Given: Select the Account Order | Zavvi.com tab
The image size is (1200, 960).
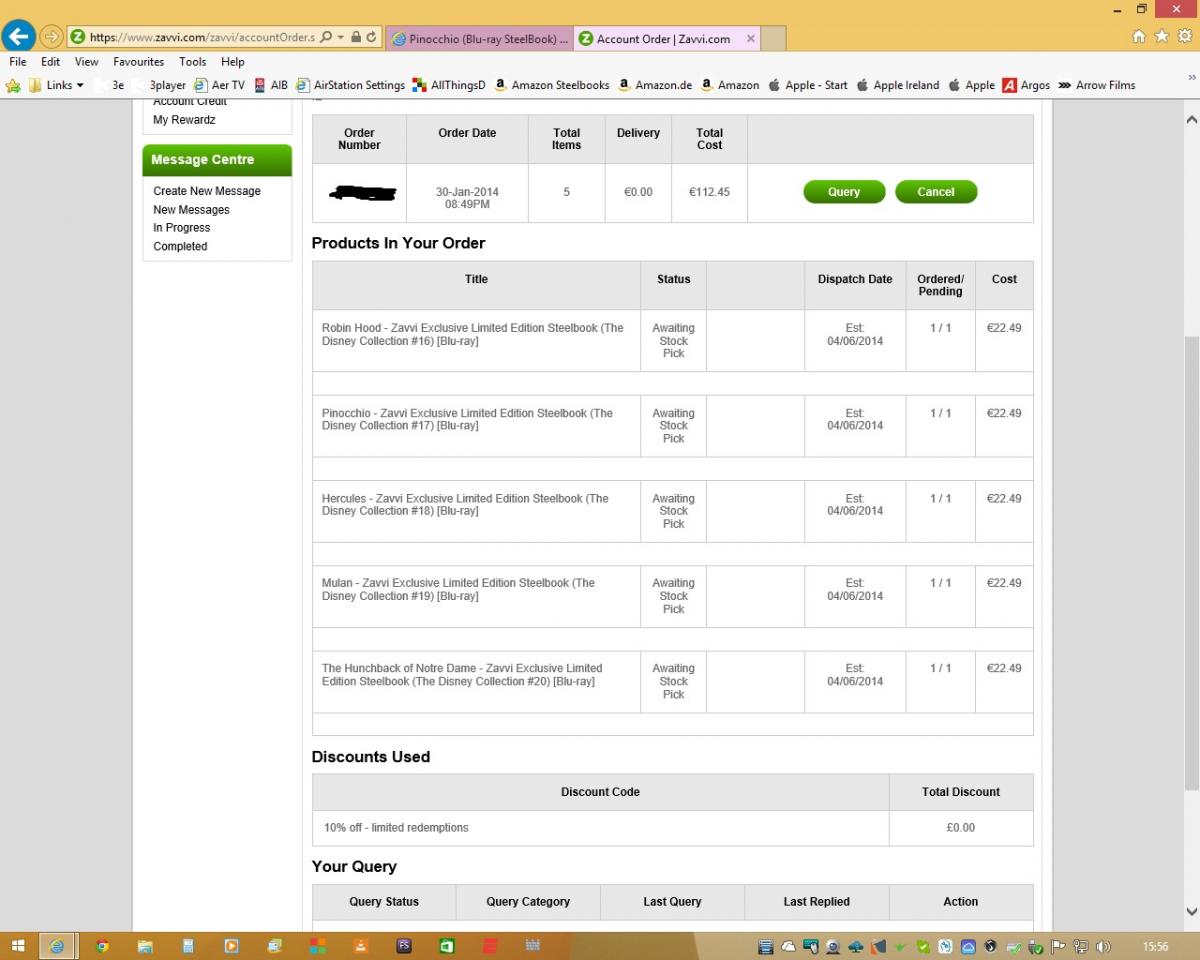Looking at the screenshot, I should pyautogui.click(x=663, y=39).
